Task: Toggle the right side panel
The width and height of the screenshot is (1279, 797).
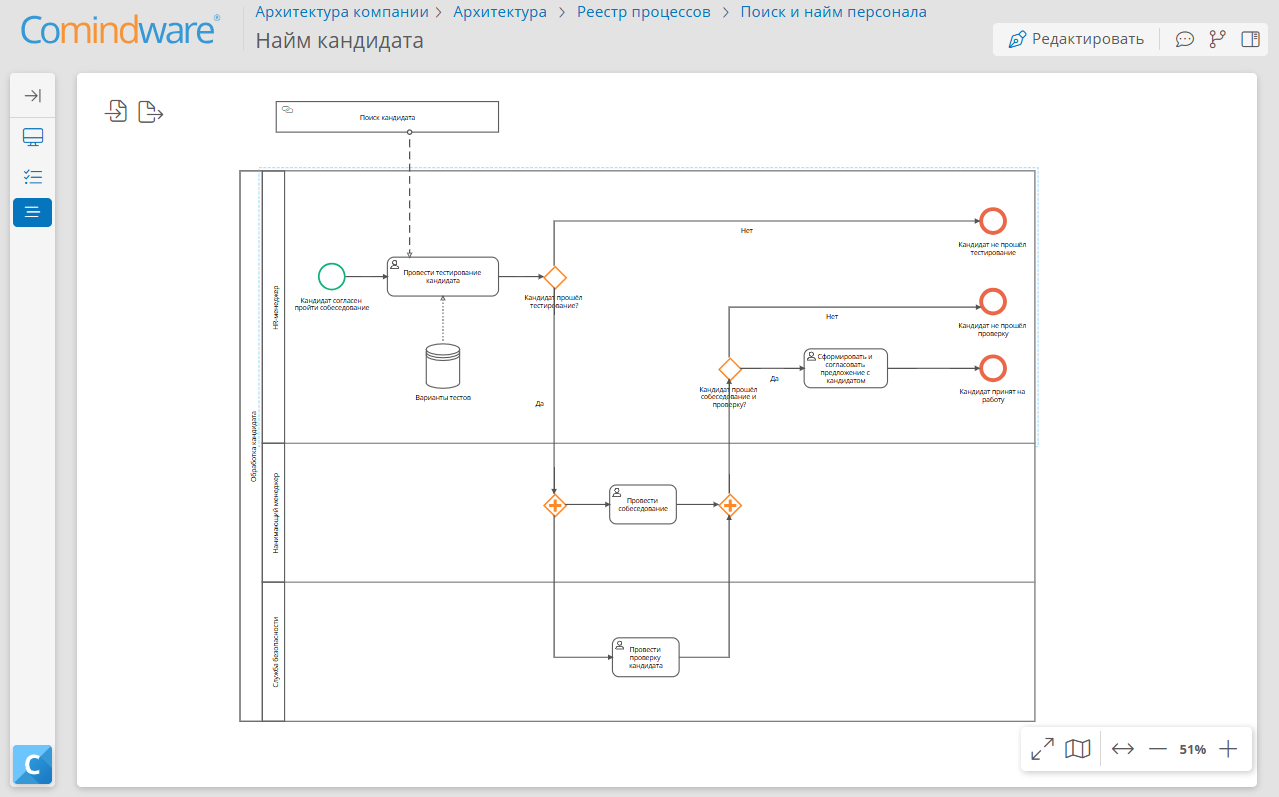Action: (x=1250, y=39)
